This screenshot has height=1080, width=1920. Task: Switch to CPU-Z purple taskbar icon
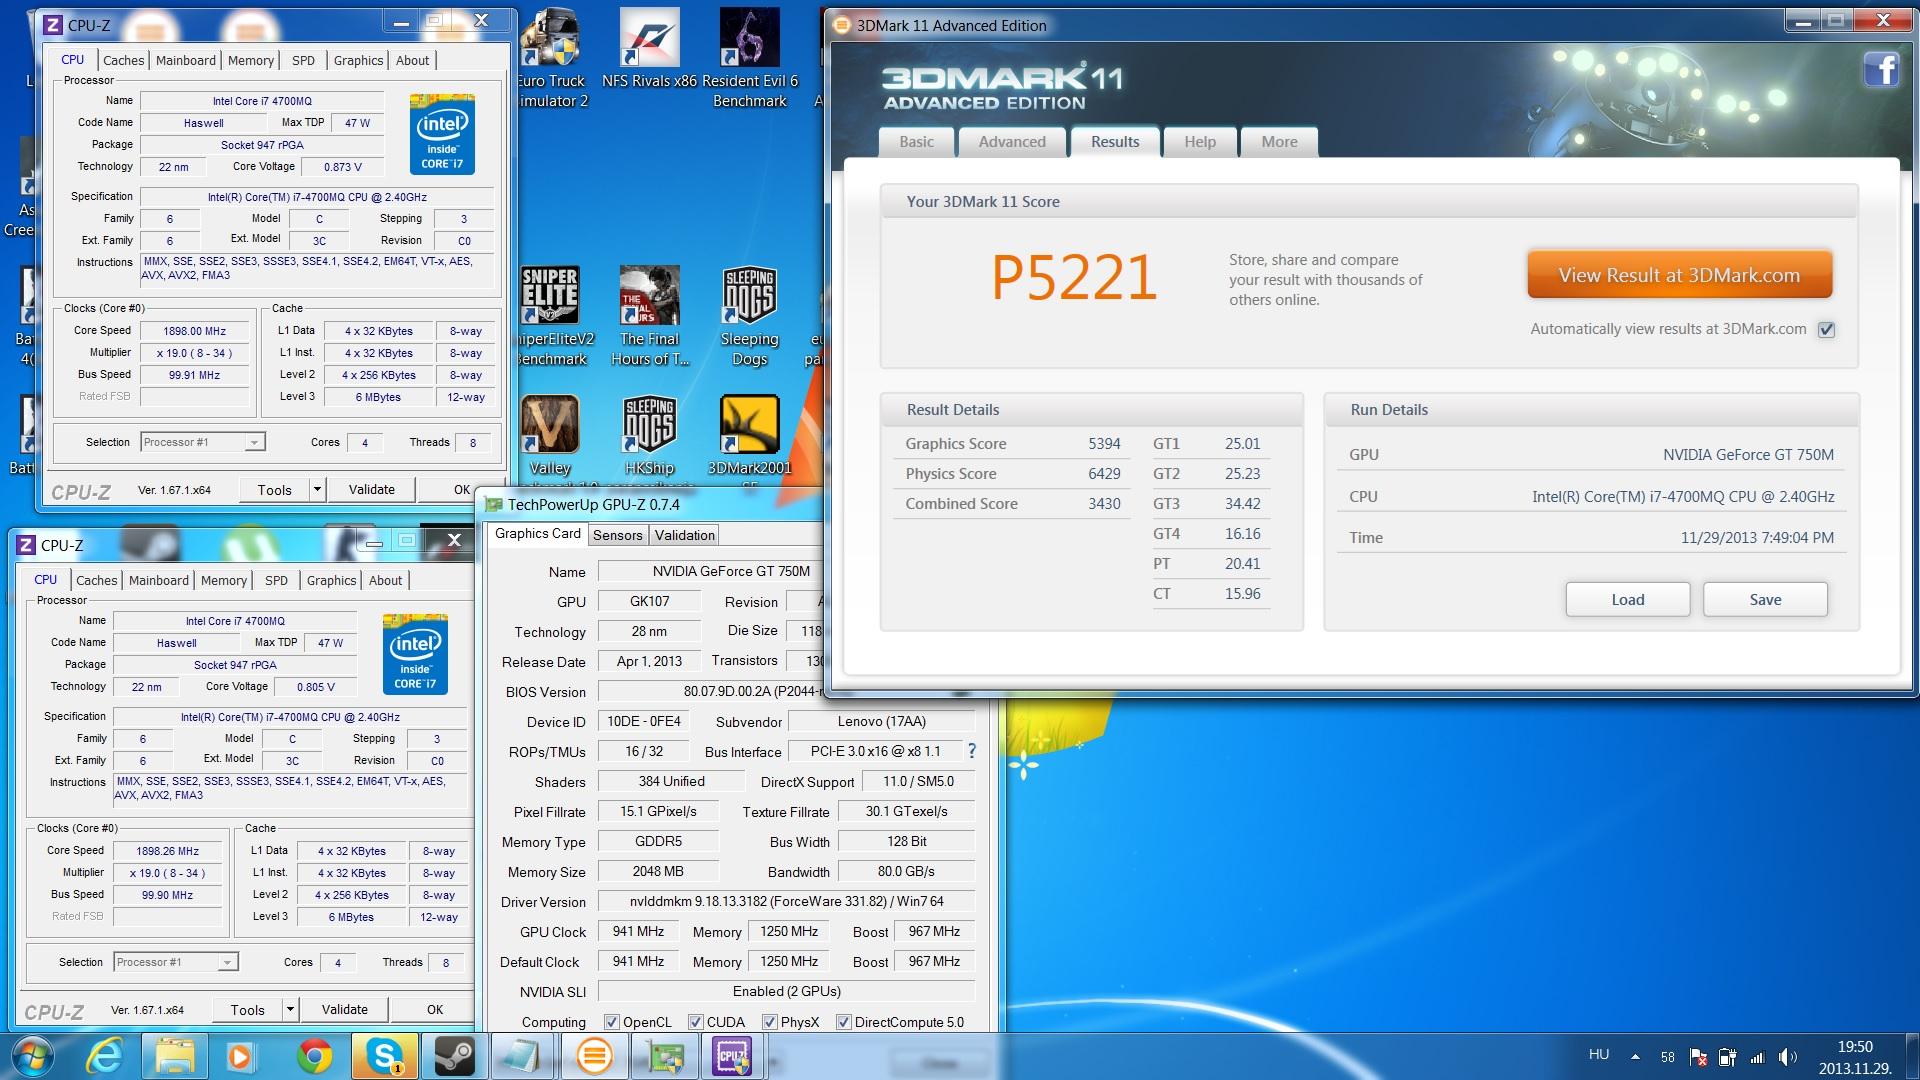[733, 1056]
